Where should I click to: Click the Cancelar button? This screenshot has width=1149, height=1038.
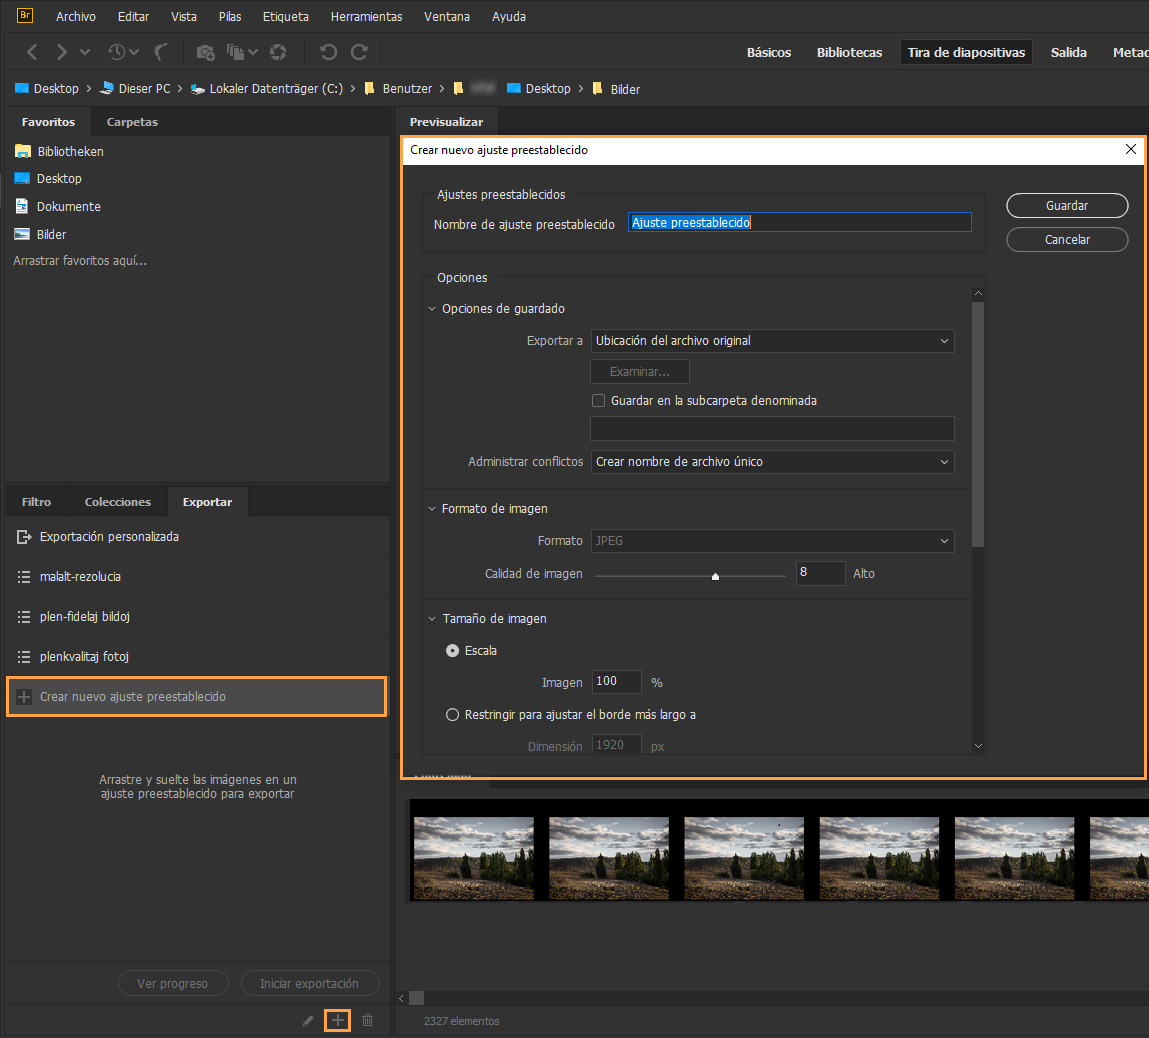click(x=1067, y=240)
